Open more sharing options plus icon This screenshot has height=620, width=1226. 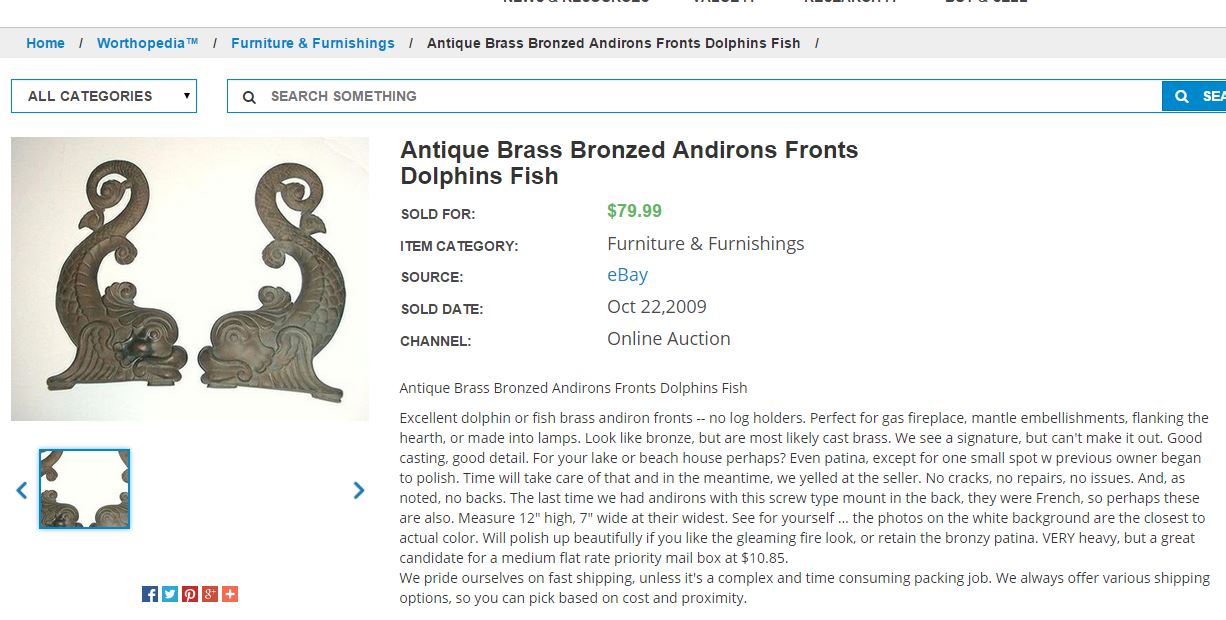pos(230,594)
